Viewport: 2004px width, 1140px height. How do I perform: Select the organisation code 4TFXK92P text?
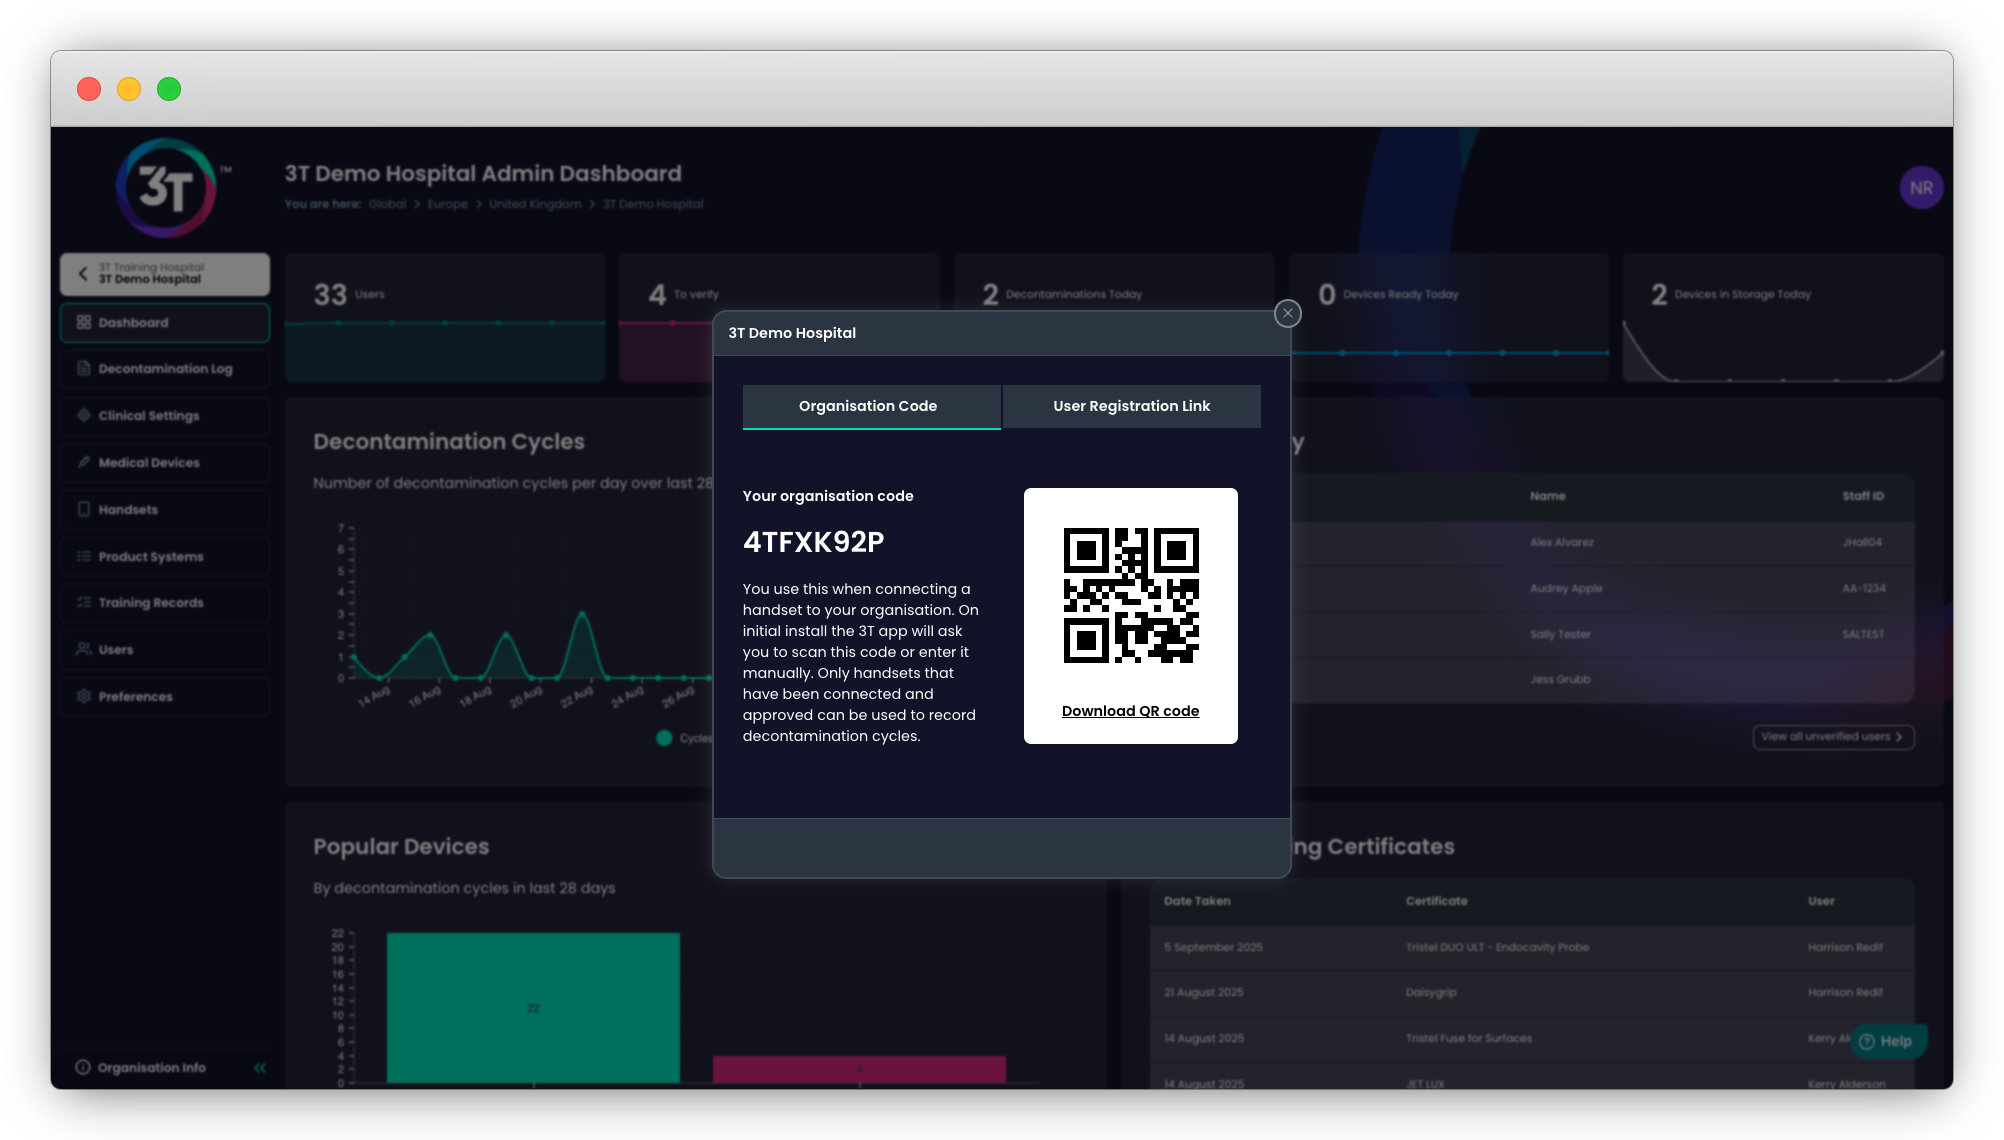pyautogui.click(x=813, y=542)
